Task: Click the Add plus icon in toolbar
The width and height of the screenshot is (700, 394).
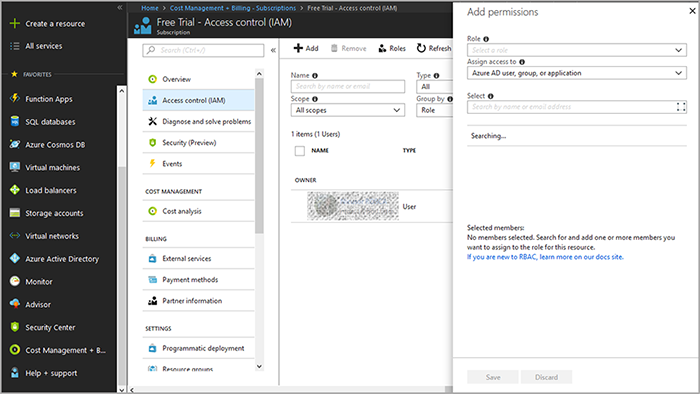Action: click(x=298, y=48)
